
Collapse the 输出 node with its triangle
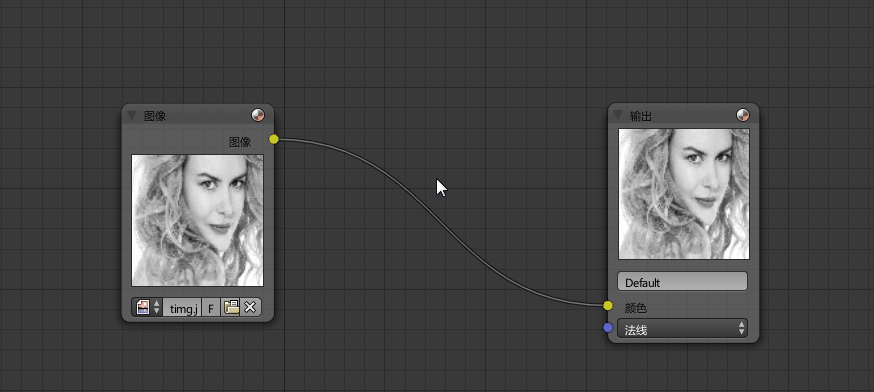618,115
